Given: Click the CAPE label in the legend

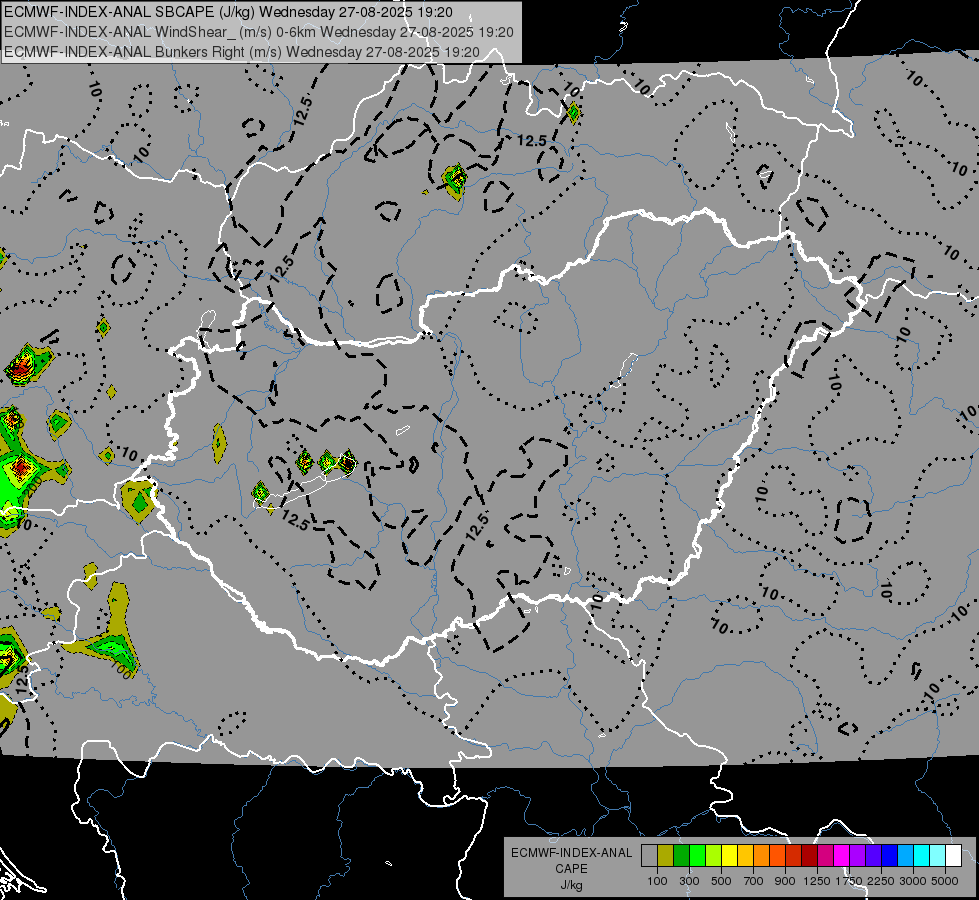Looking at the screenshot, I should (571, 869).
